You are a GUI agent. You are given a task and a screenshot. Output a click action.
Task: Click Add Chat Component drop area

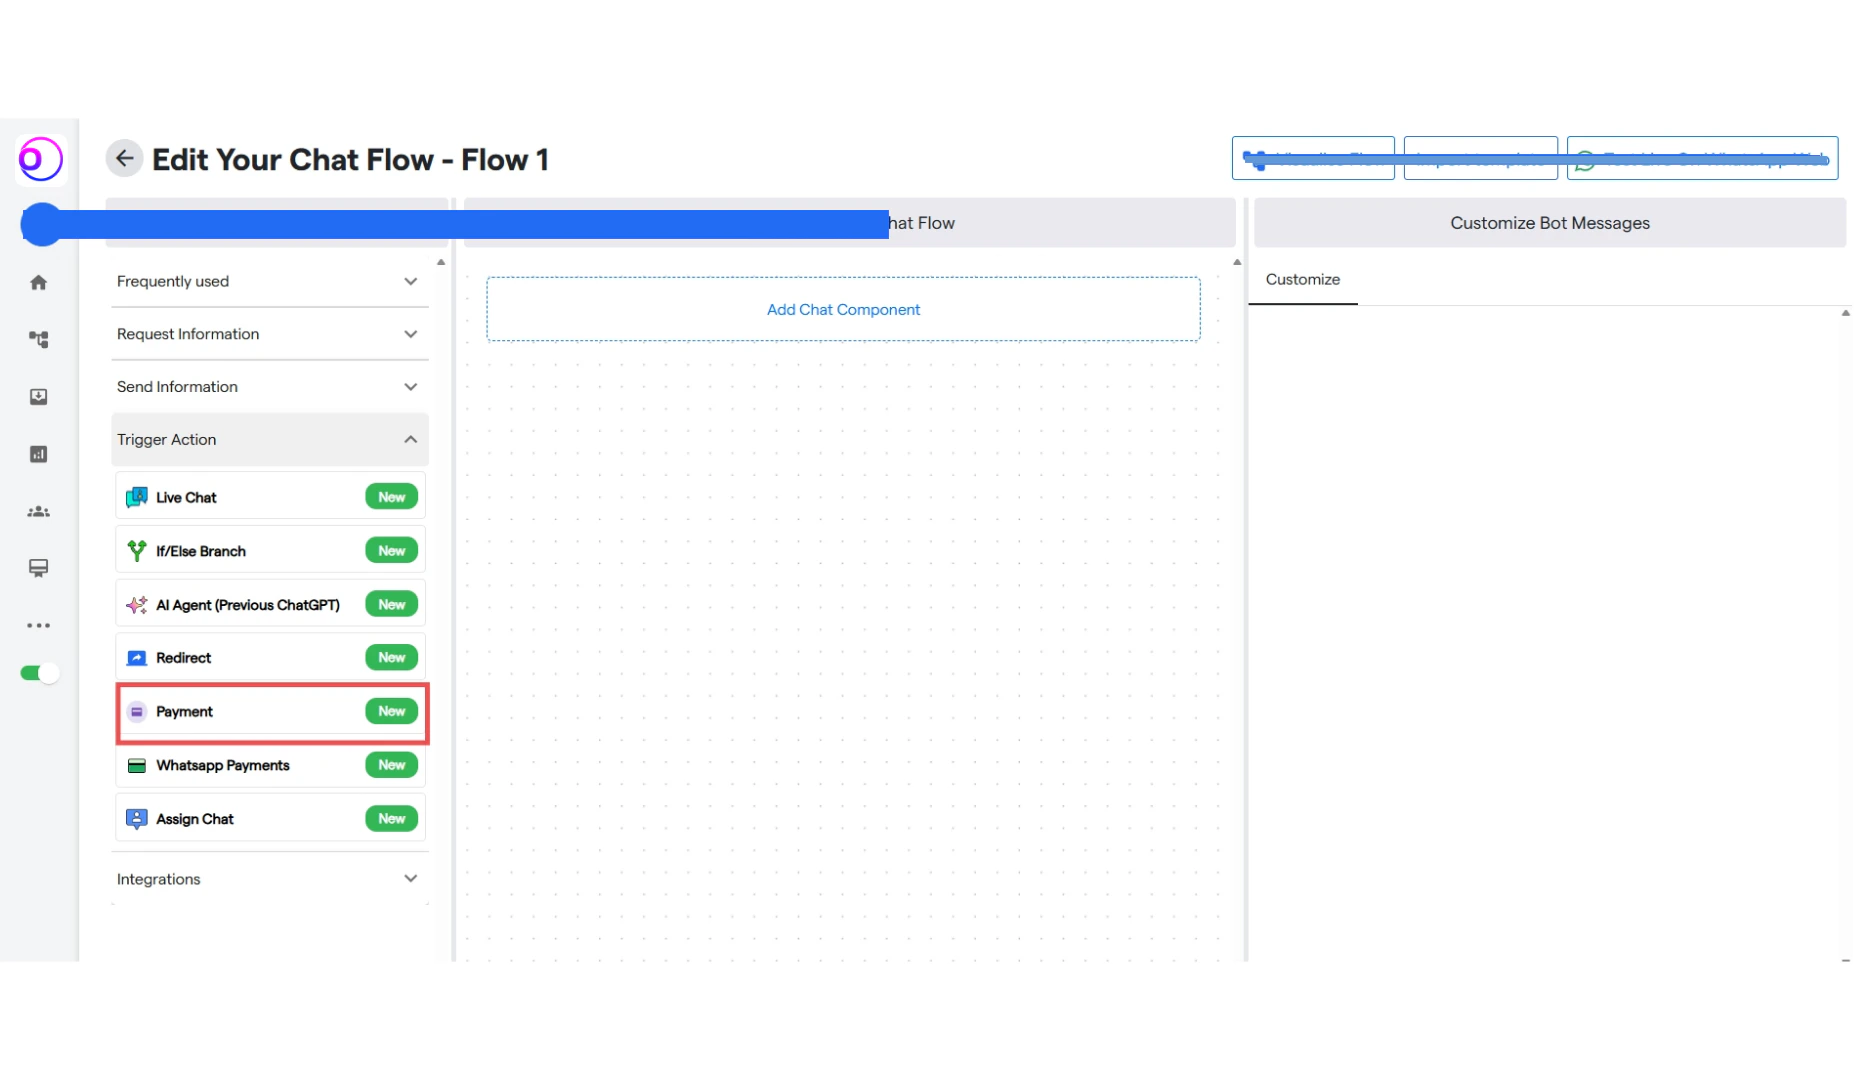click(843, 310)
